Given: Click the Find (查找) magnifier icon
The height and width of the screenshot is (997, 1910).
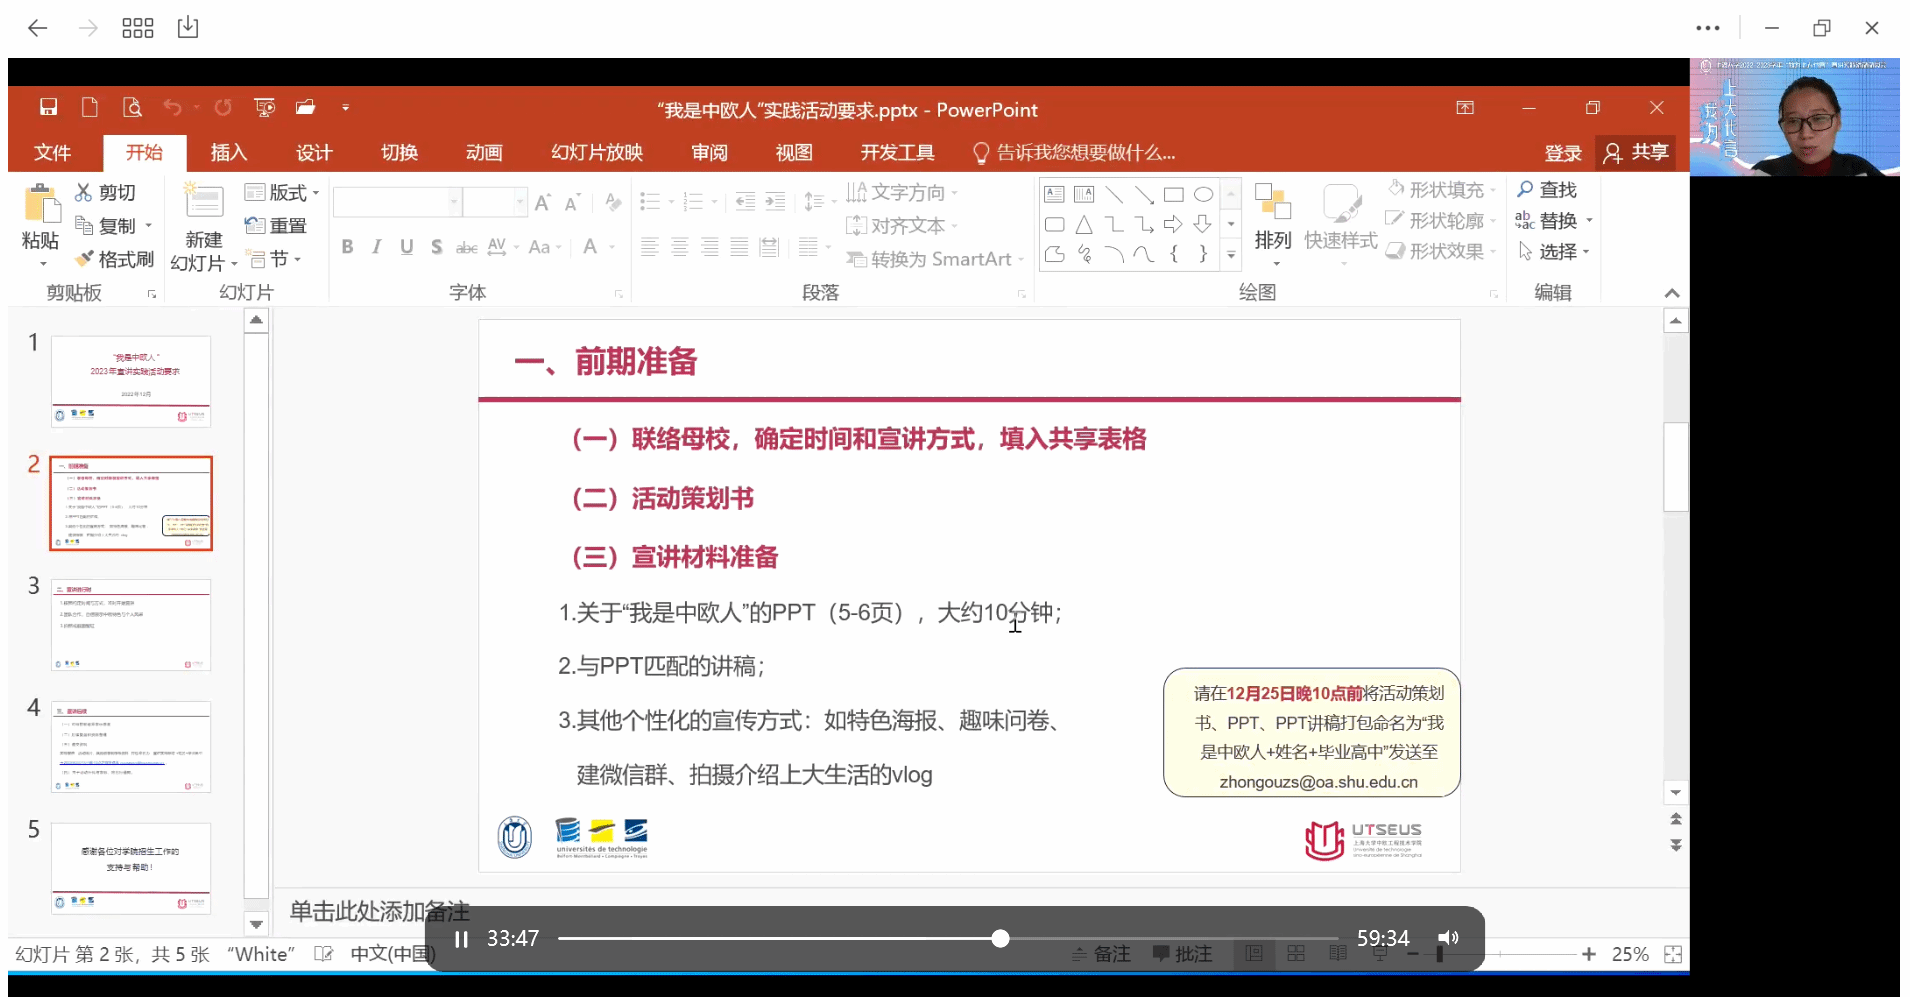Looking at the screenshot, I should point(1525,189).
